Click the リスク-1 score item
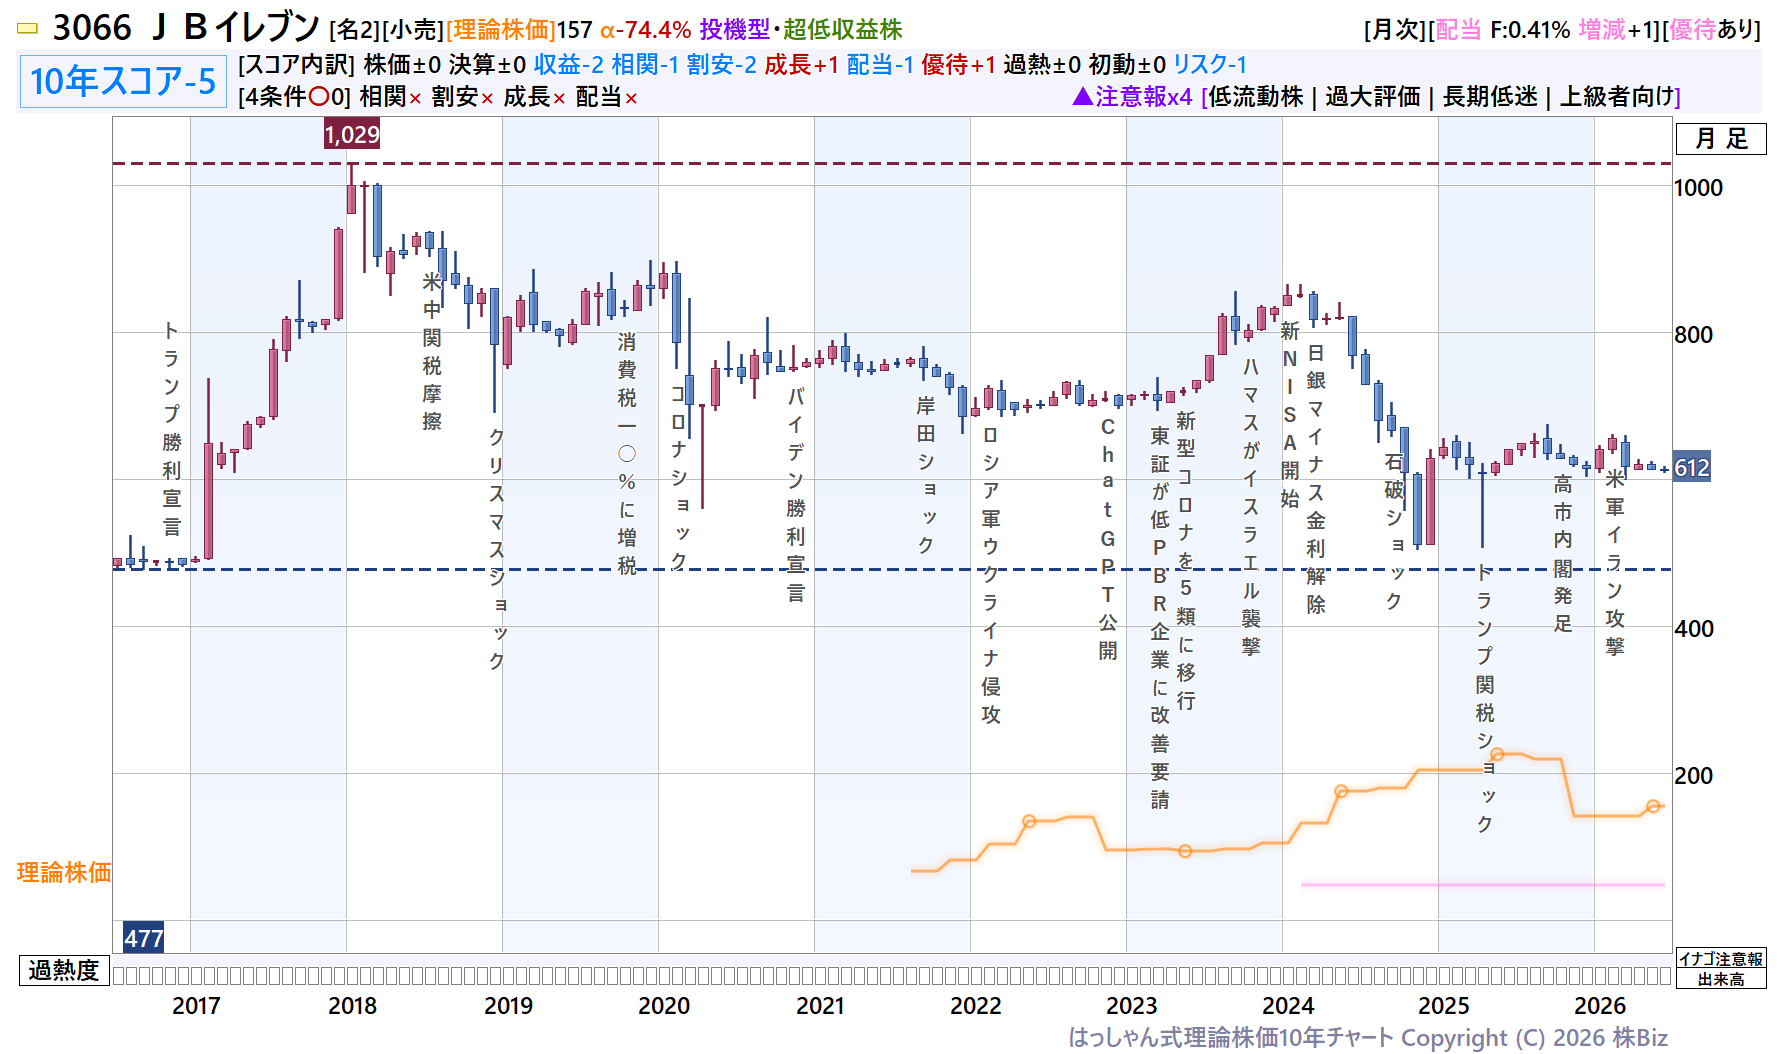Image resolution: width=1780 pixels, height=1054 pixels. [1210, 65]
